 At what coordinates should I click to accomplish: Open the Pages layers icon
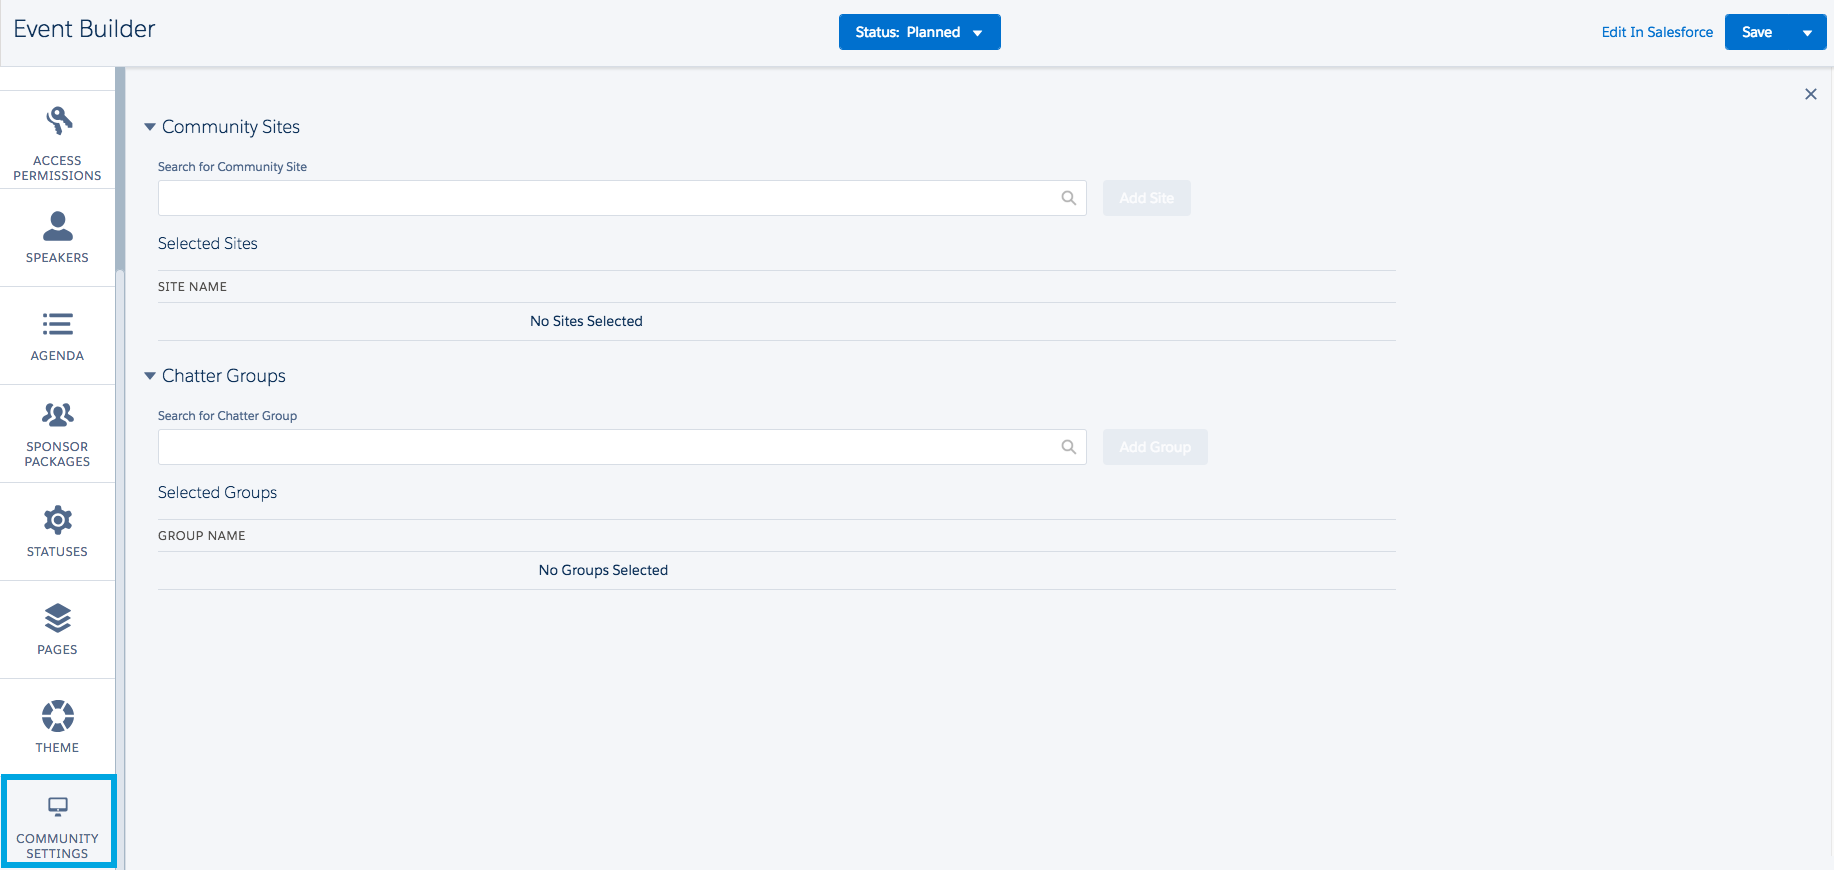58,618
